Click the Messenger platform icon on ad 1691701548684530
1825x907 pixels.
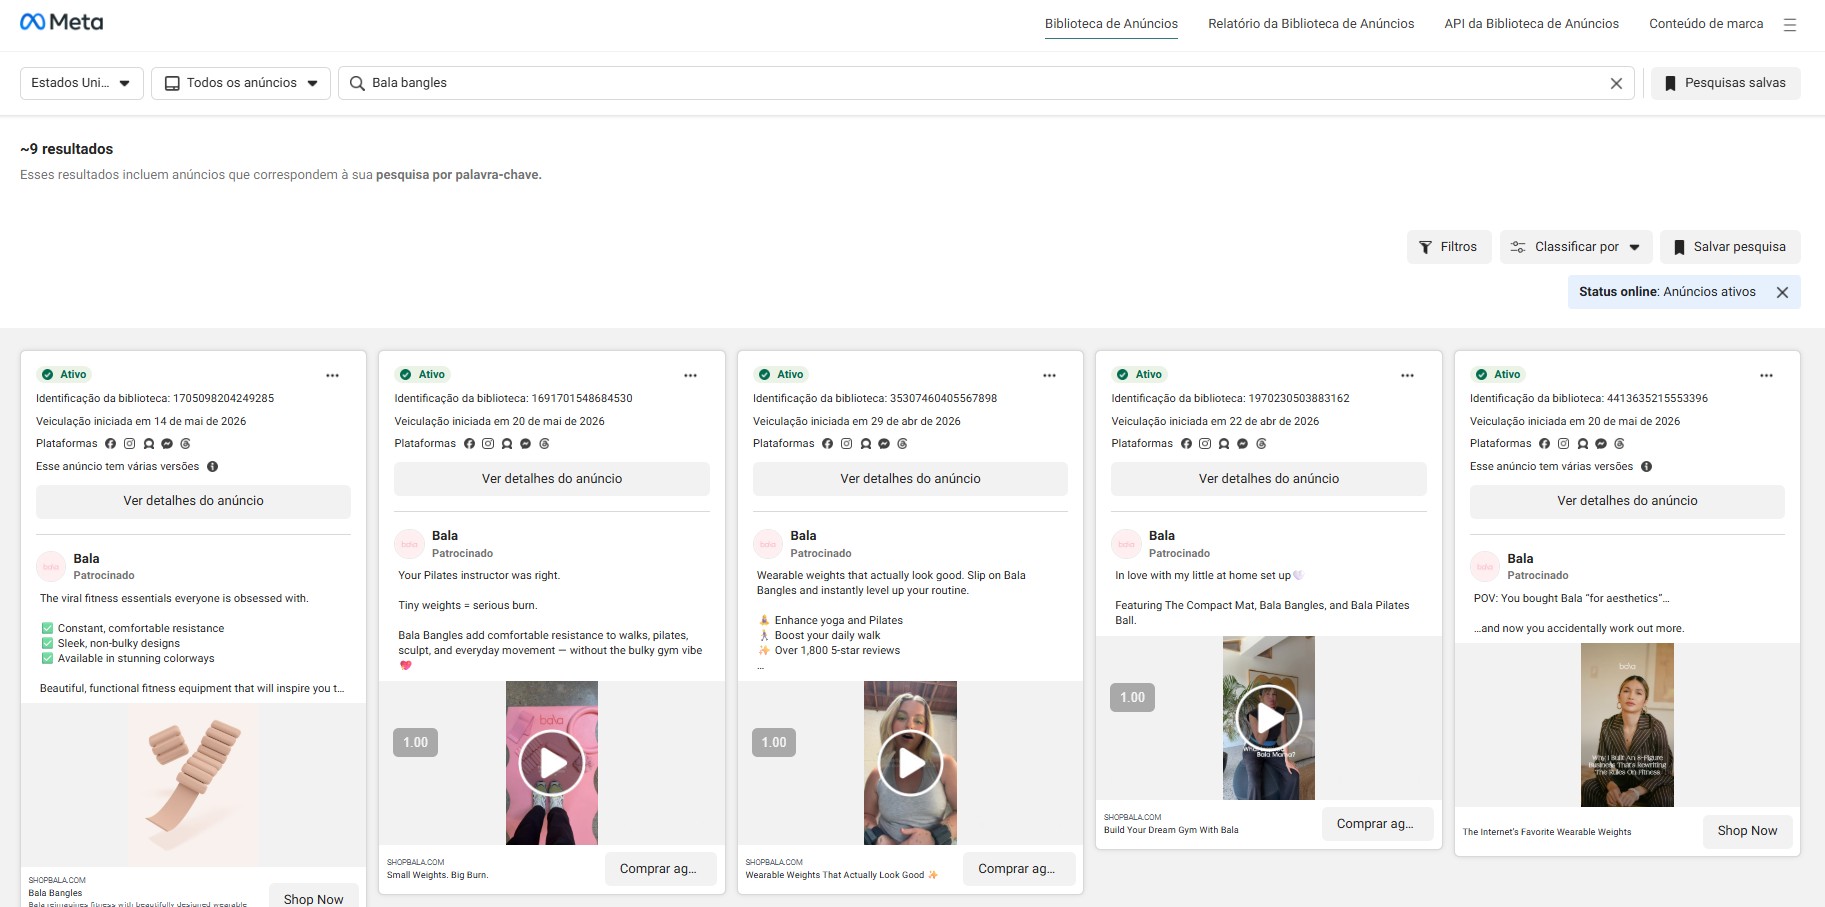[x=525, y=444]
